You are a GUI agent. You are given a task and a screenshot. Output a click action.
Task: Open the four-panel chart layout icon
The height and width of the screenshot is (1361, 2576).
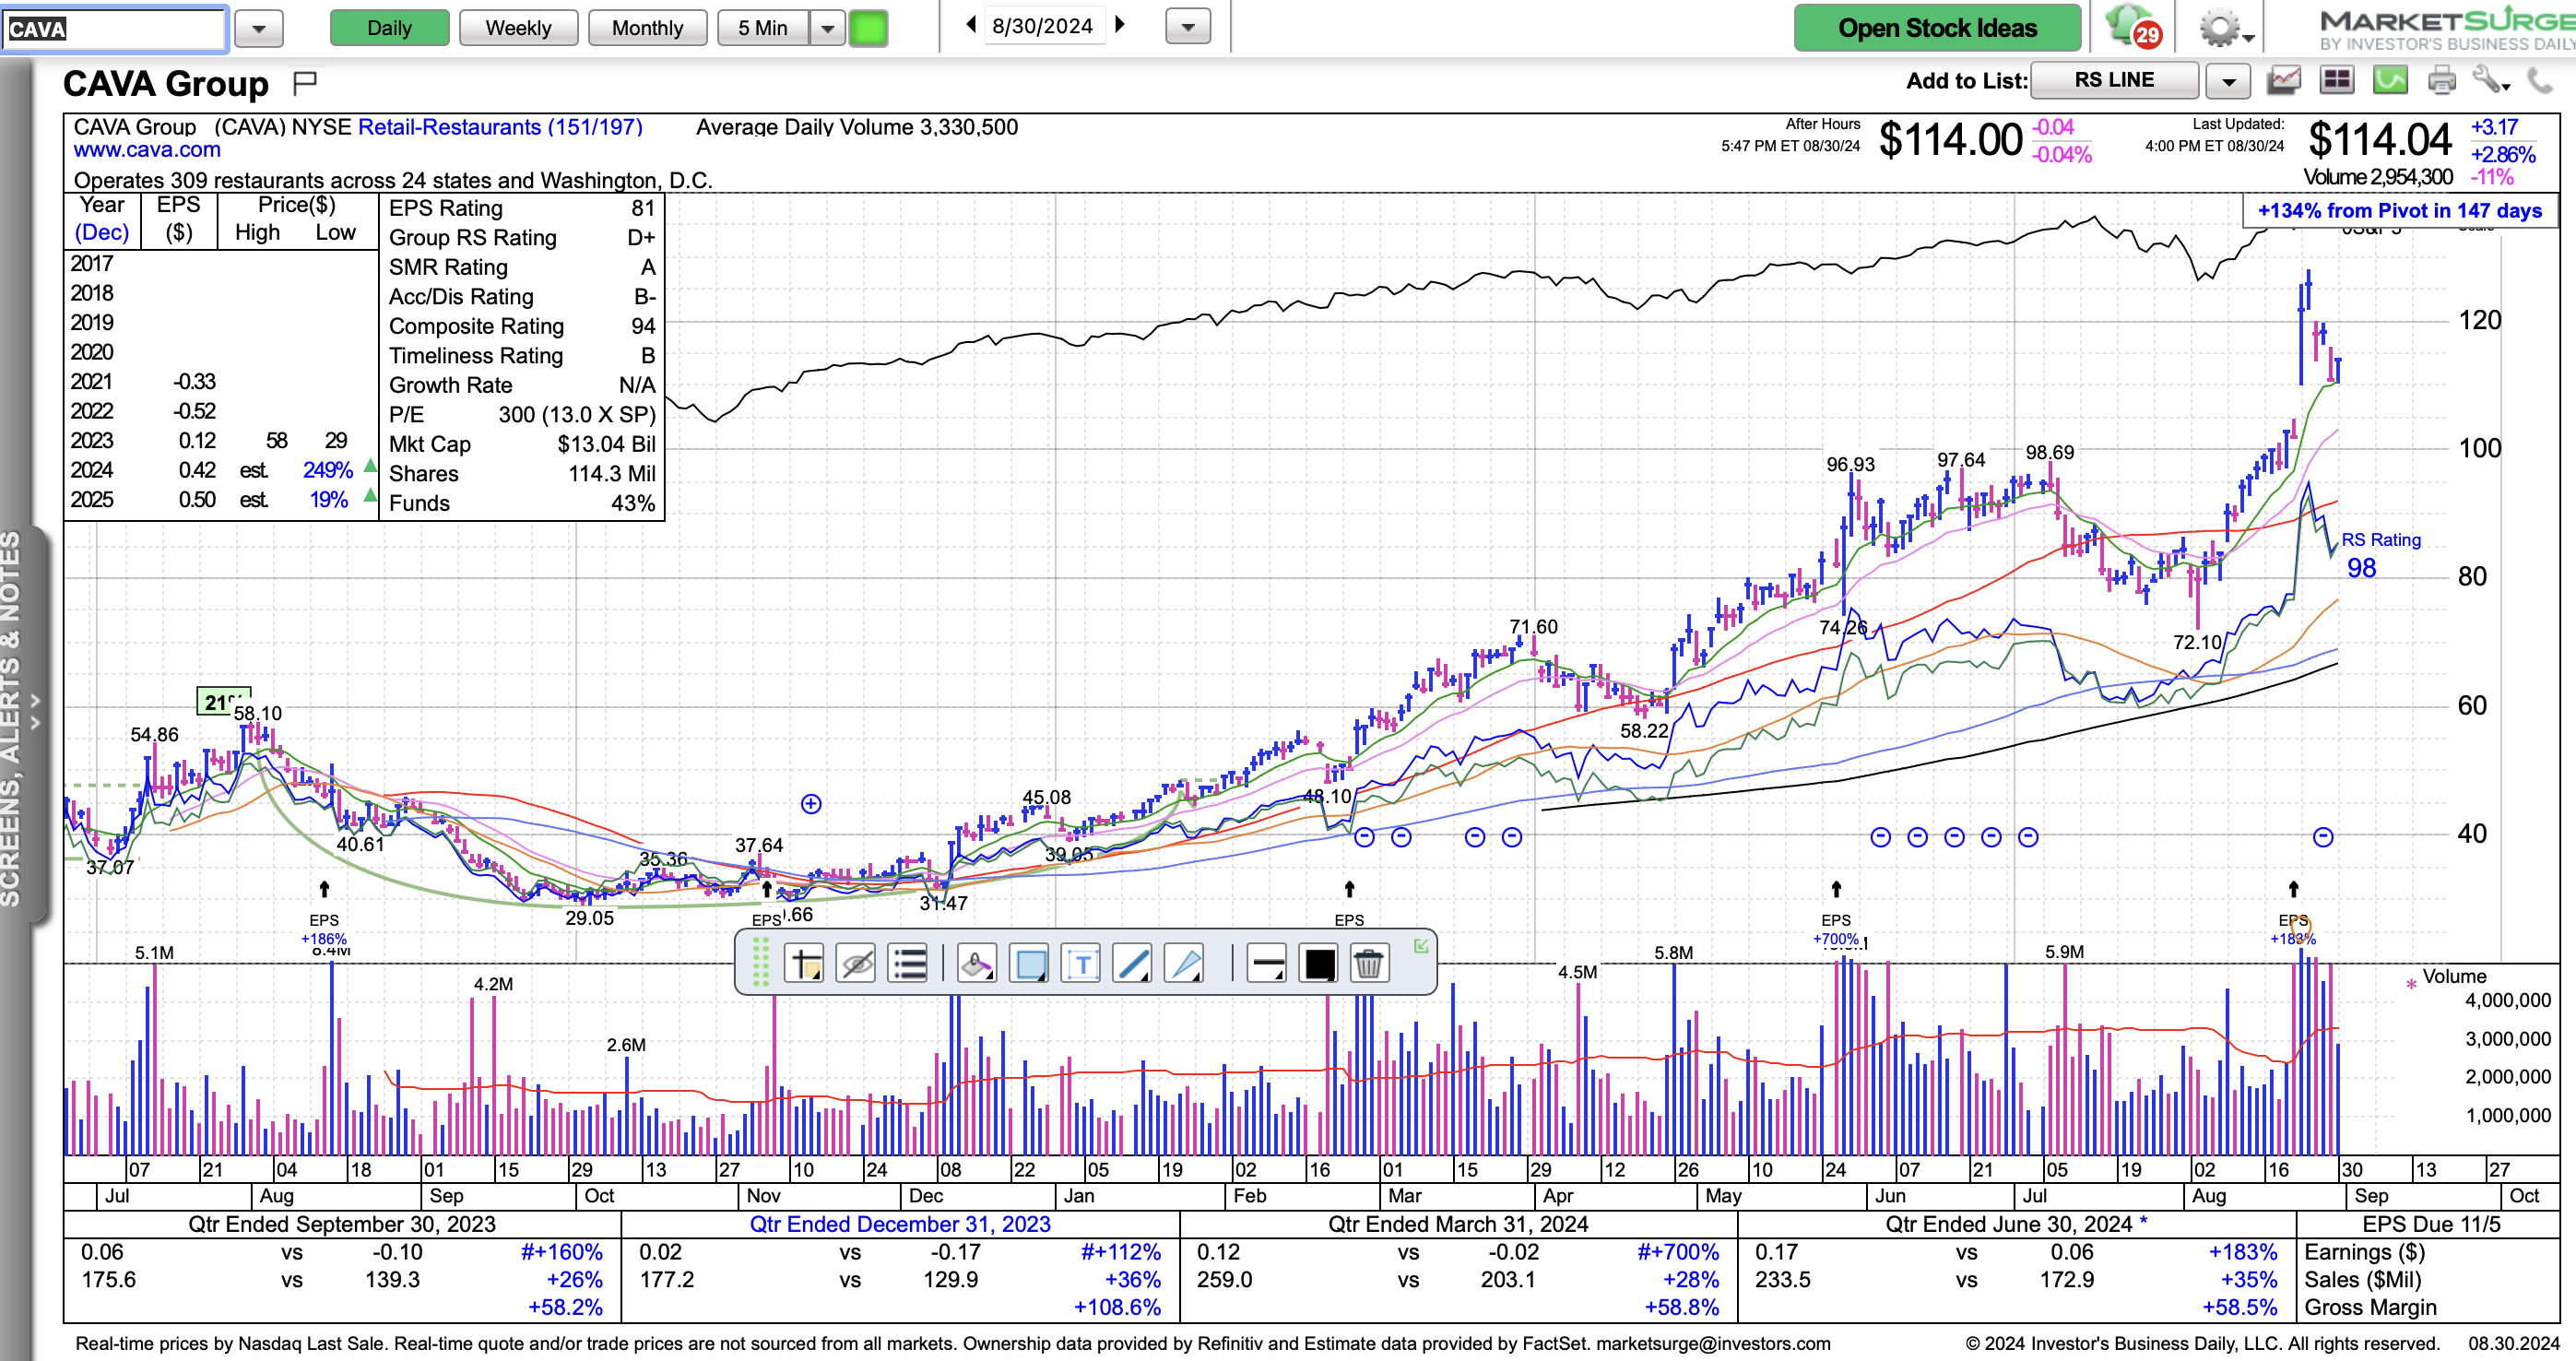click(2337, 80)
